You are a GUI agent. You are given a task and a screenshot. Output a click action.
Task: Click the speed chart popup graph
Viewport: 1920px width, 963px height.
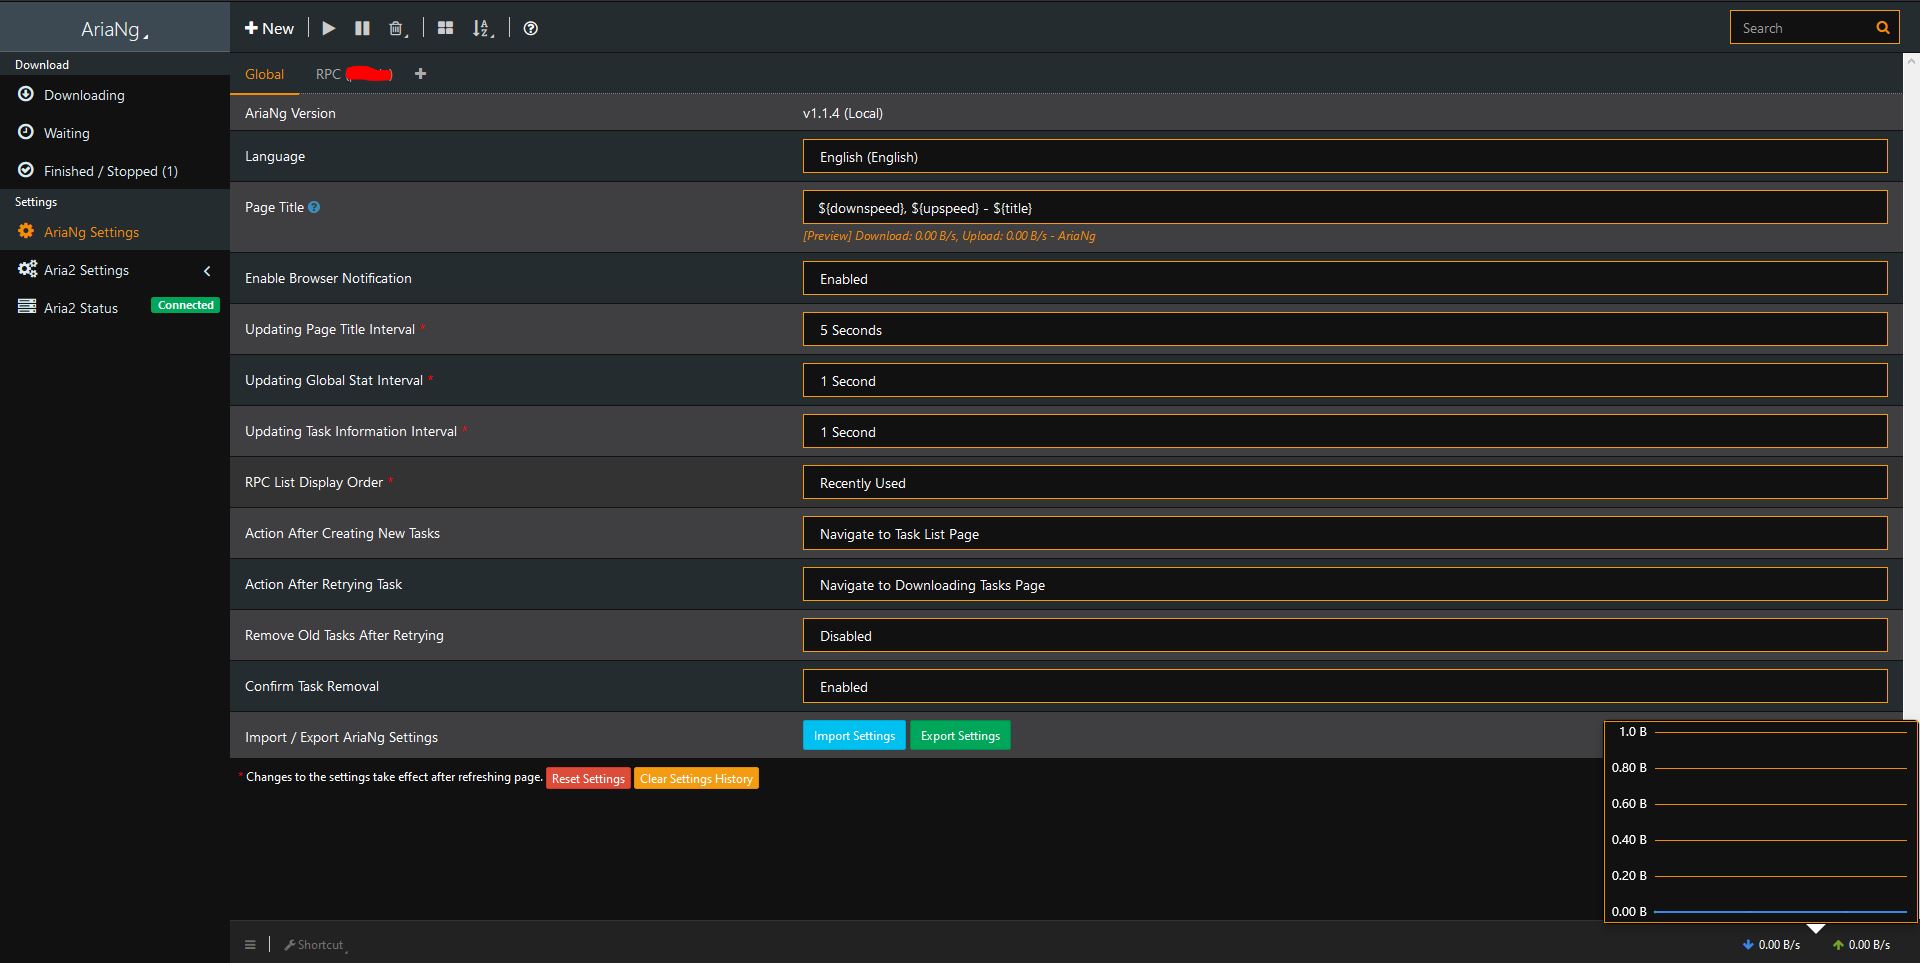1760,822
